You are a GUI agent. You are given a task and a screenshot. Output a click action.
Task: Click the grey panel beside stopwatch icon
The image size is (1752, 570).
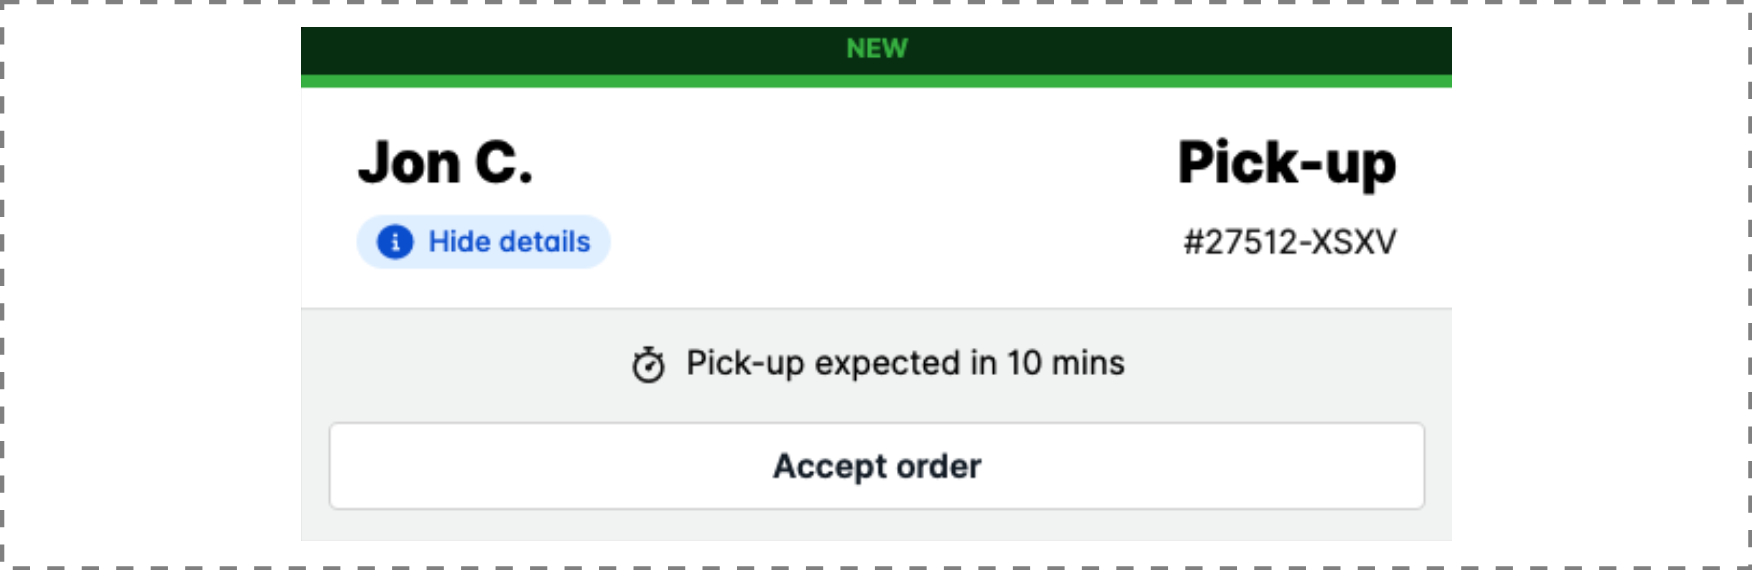(460, 365)
